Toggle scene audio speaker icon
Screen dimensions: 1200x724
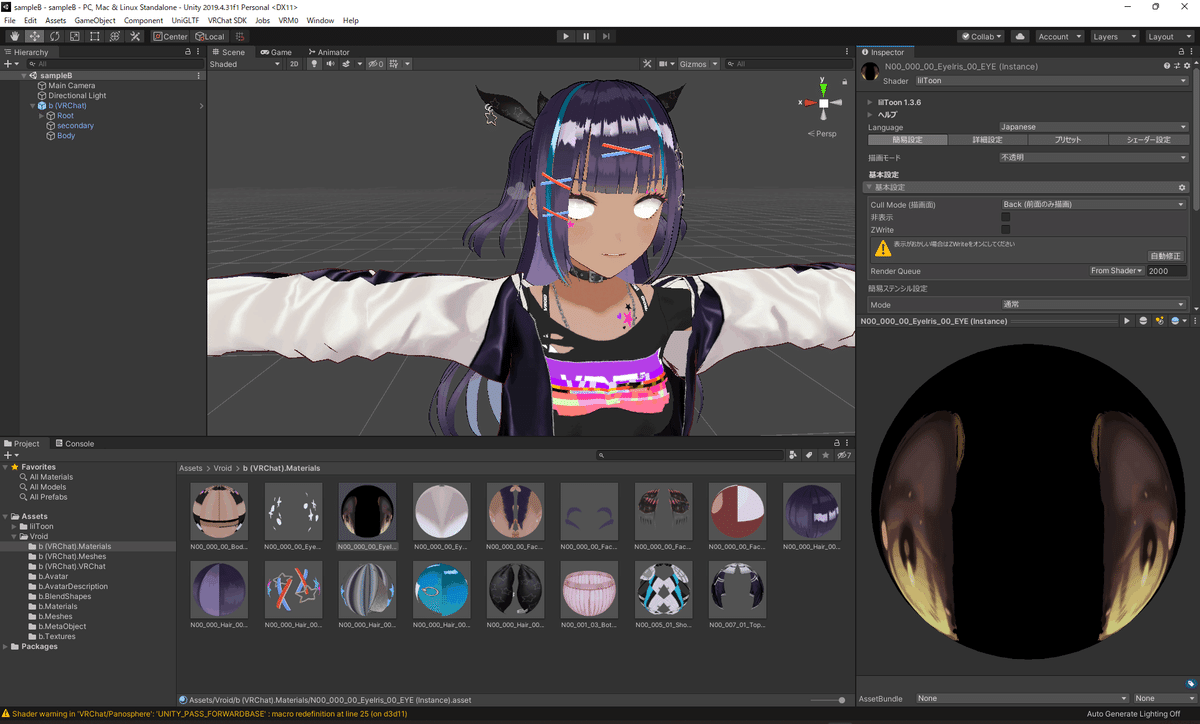tap(330, 64)
